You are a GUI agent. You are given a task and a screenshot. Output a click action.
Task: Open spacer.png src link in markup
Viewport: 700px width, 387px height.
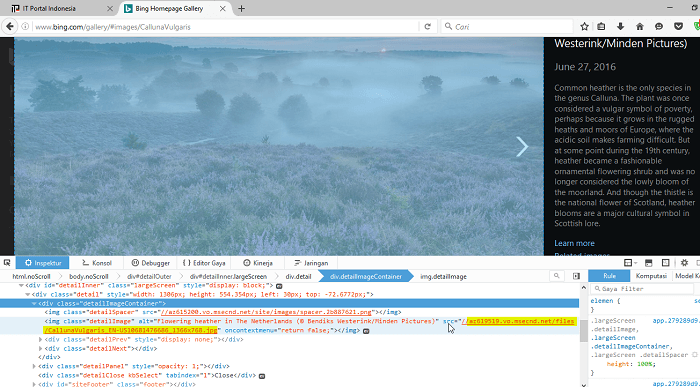[266, 312]
